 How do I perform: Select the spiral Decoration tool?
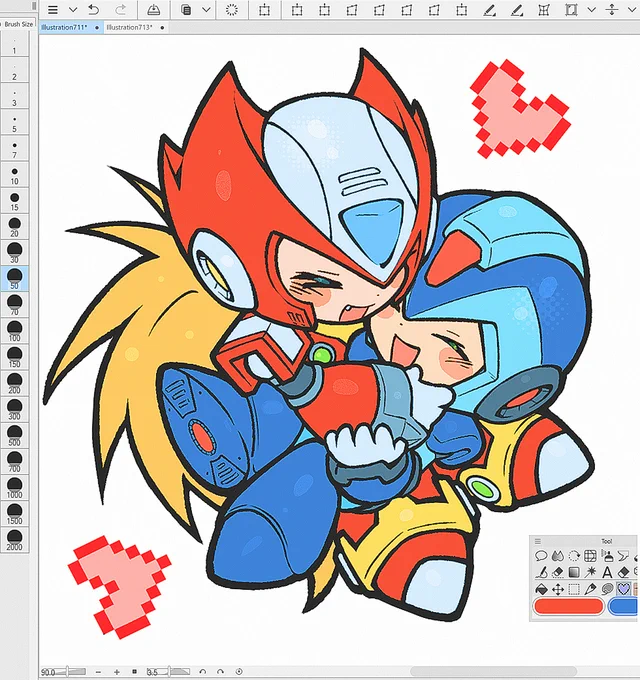coord(607,589)
